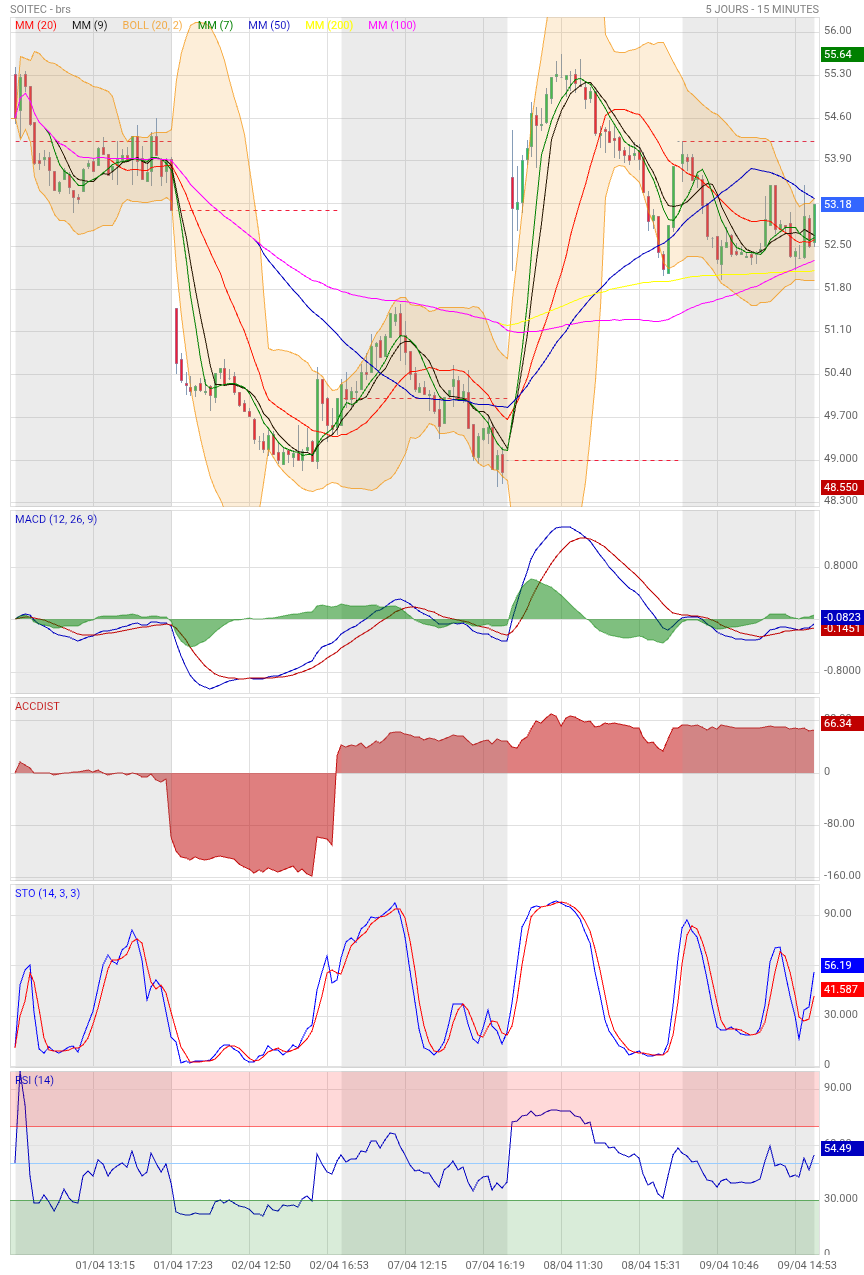Click the 30.000 value on RSI axis
The width and height of the screenshot is (864, 1275).
[841, 1199]
